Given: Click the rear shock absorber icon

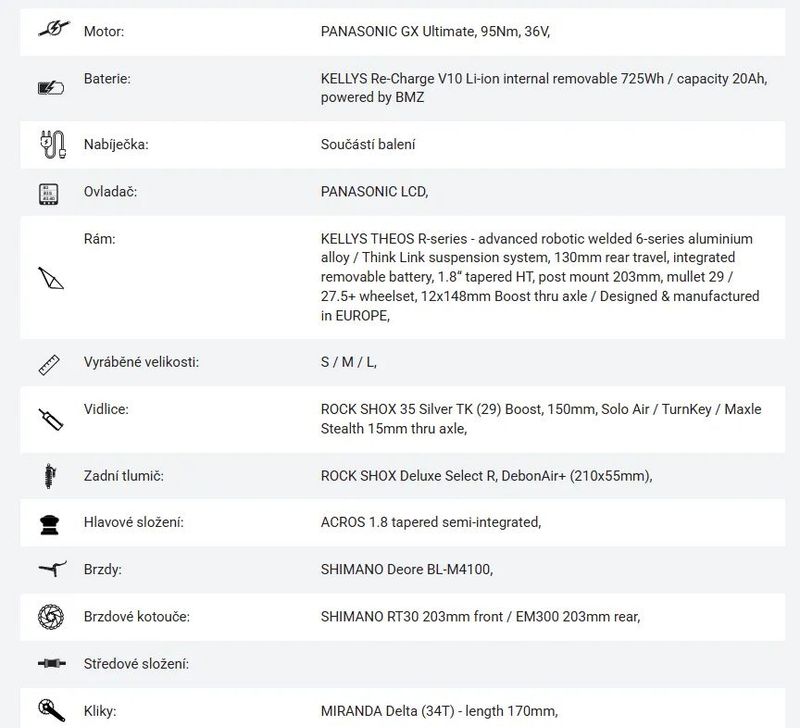Looking at the screenshot, I should pos(48,476).
